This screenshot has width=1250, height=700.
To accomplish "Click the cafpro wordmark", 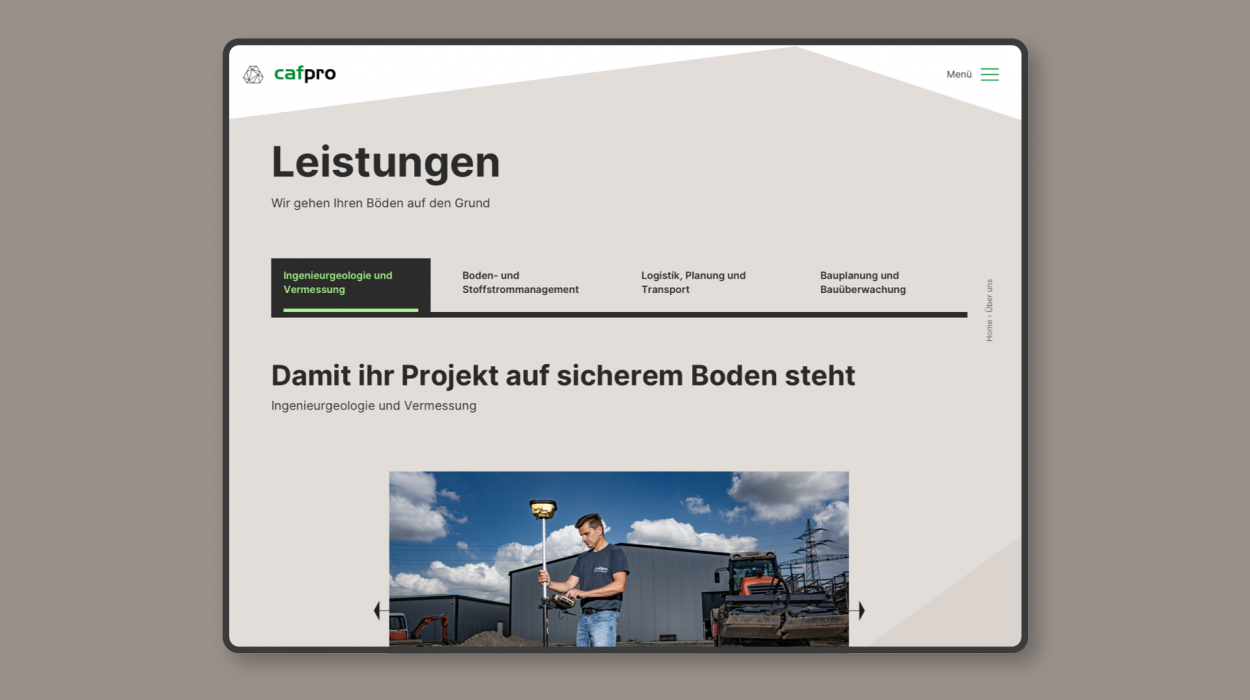I will point(305,74).
